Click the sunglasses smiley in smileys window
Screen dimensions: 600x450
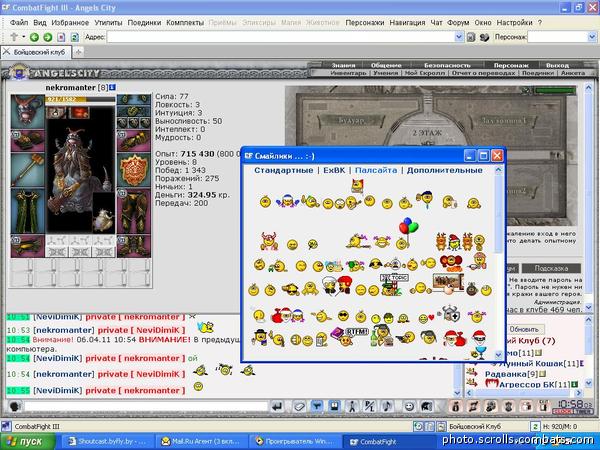point(344,316)
